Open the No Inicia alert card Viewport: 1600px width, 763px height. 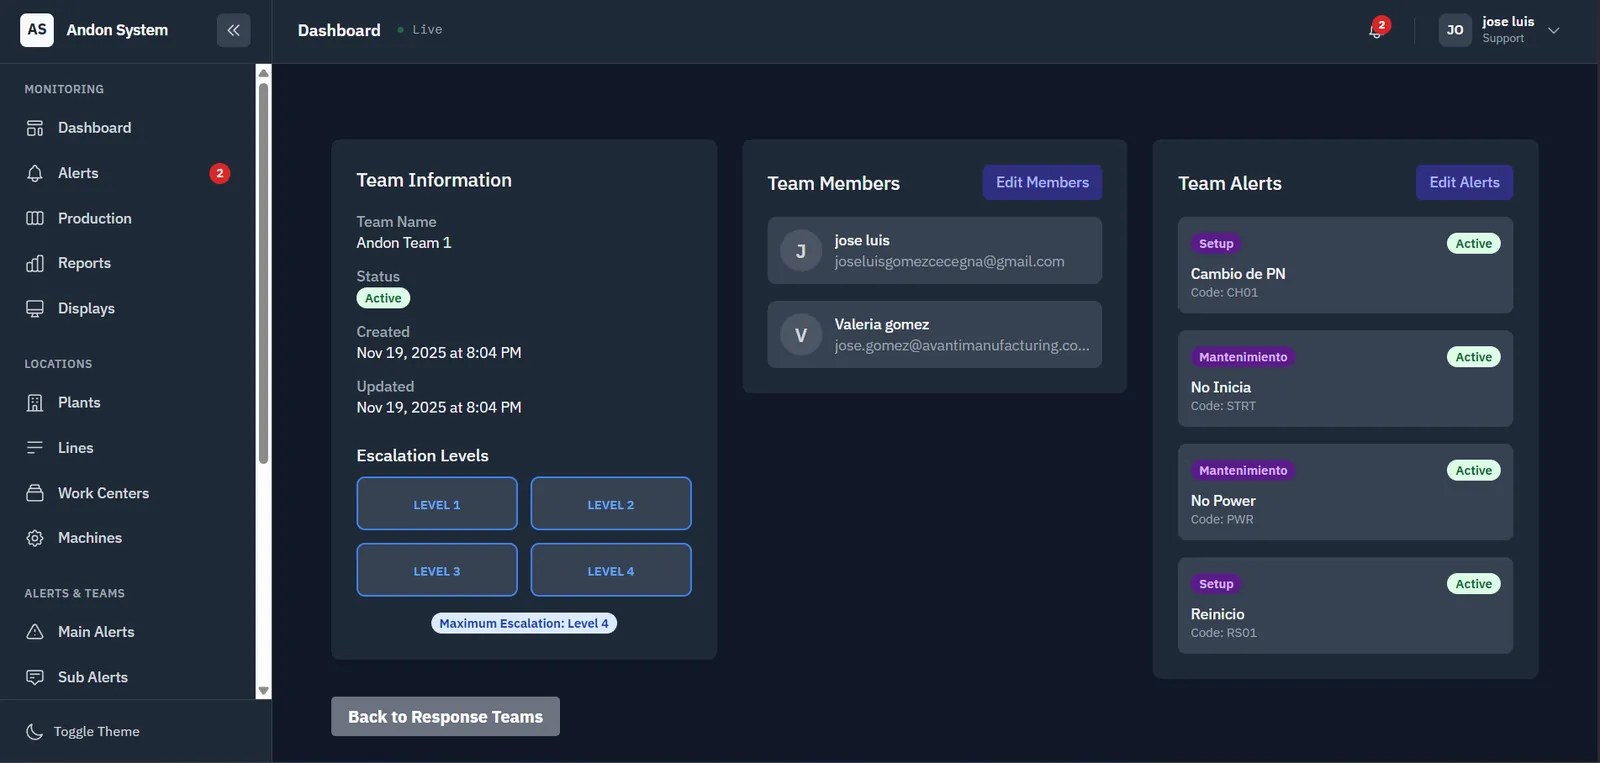1345,379
